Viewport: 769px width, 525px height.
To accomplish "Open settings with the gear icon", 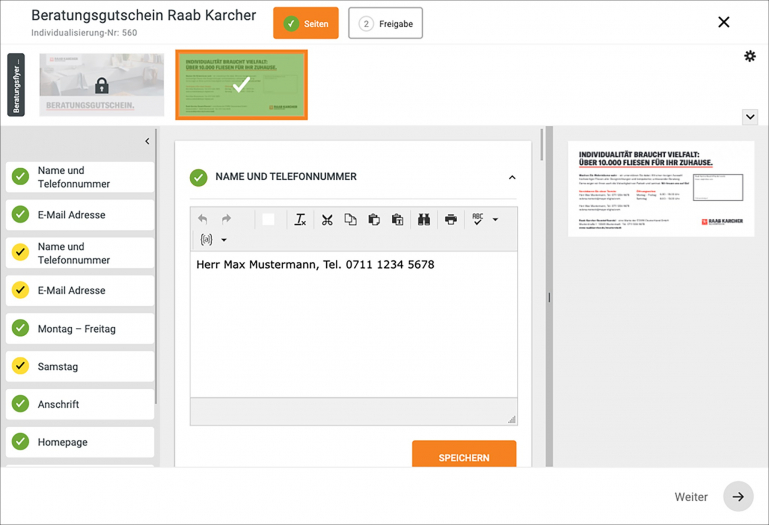I will coord(750,56).
